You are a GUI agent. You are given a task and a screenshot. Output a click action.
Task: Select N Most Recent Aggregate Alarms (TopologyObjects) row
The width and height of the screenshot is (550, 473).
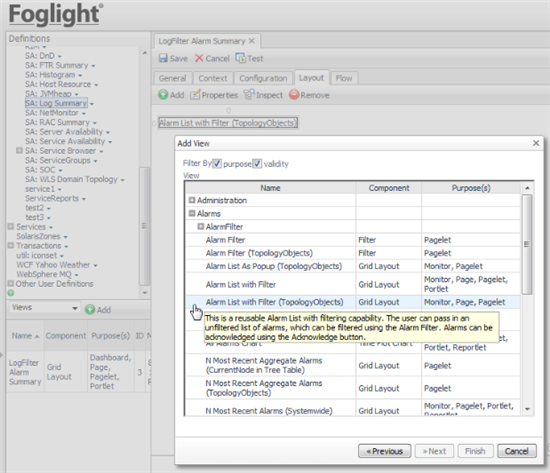point(353,388)
